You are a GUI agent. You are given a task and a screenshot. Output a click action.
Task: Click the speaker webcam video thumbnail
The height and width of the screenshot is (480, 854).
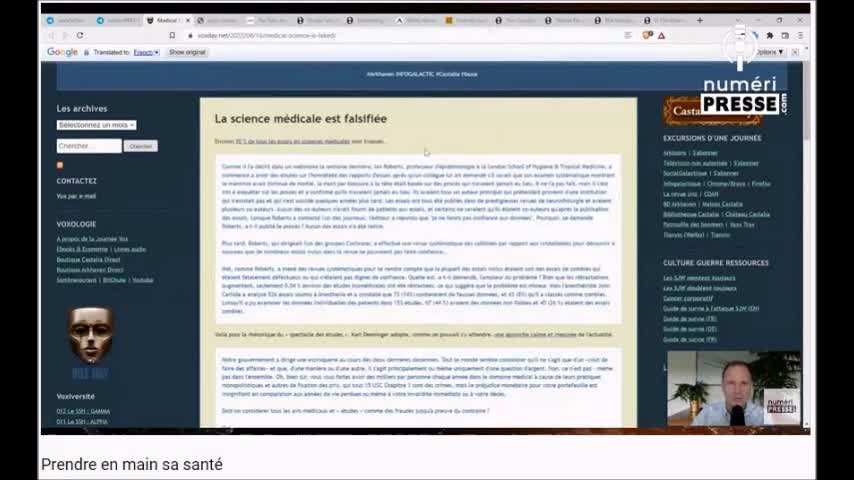tap(734, 388)
